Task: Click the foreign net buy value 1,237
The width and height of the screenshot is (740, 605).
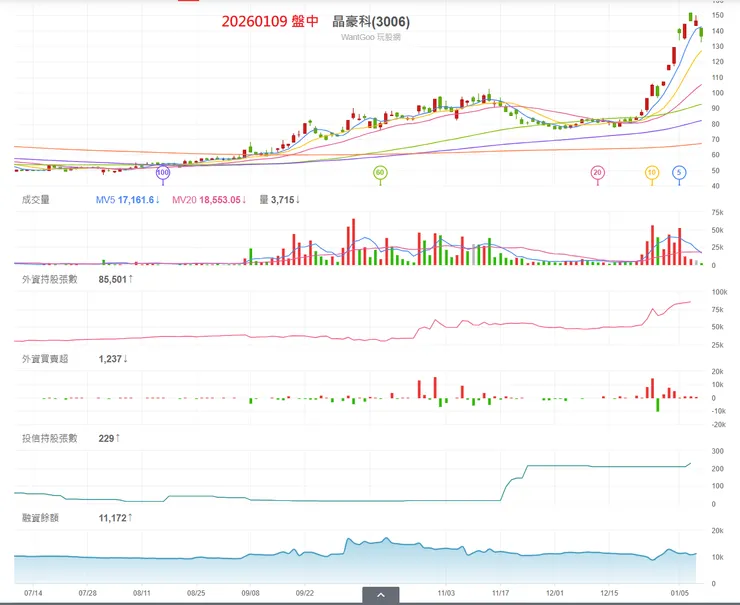Action: click(113, 359)
